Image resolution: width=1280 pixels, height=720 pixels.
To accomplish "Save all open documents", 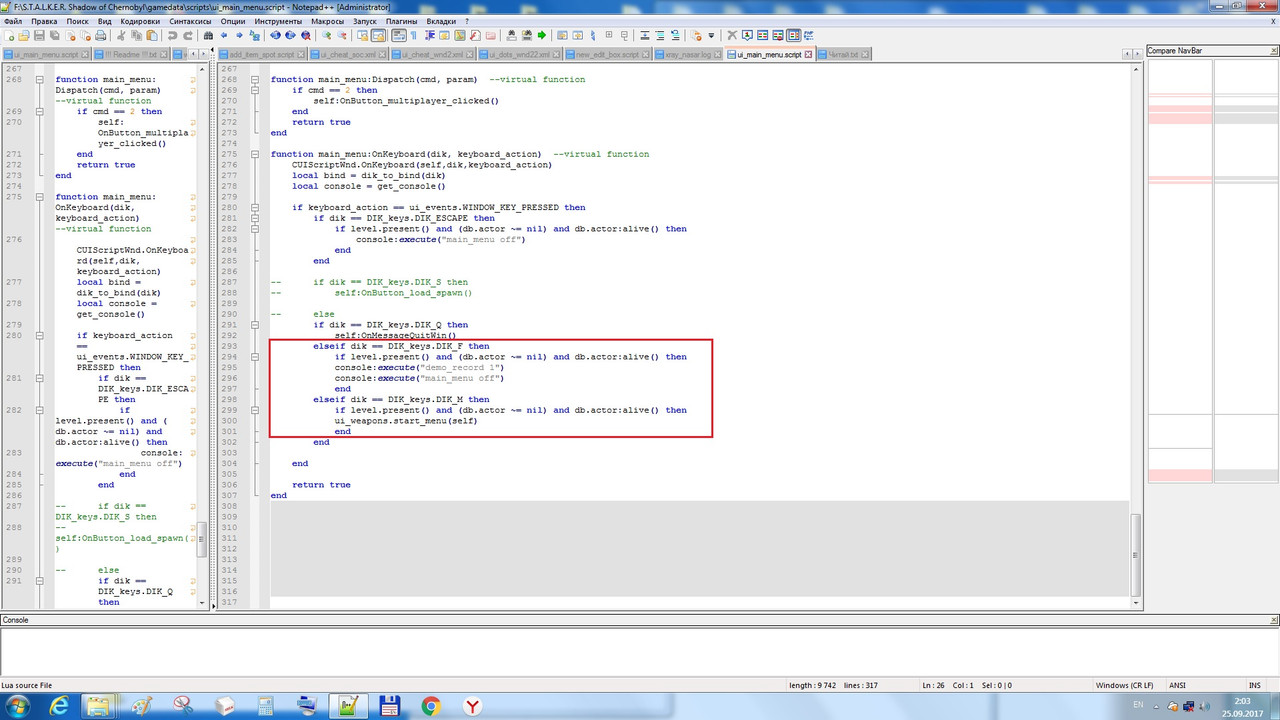I will pos(55,35).
